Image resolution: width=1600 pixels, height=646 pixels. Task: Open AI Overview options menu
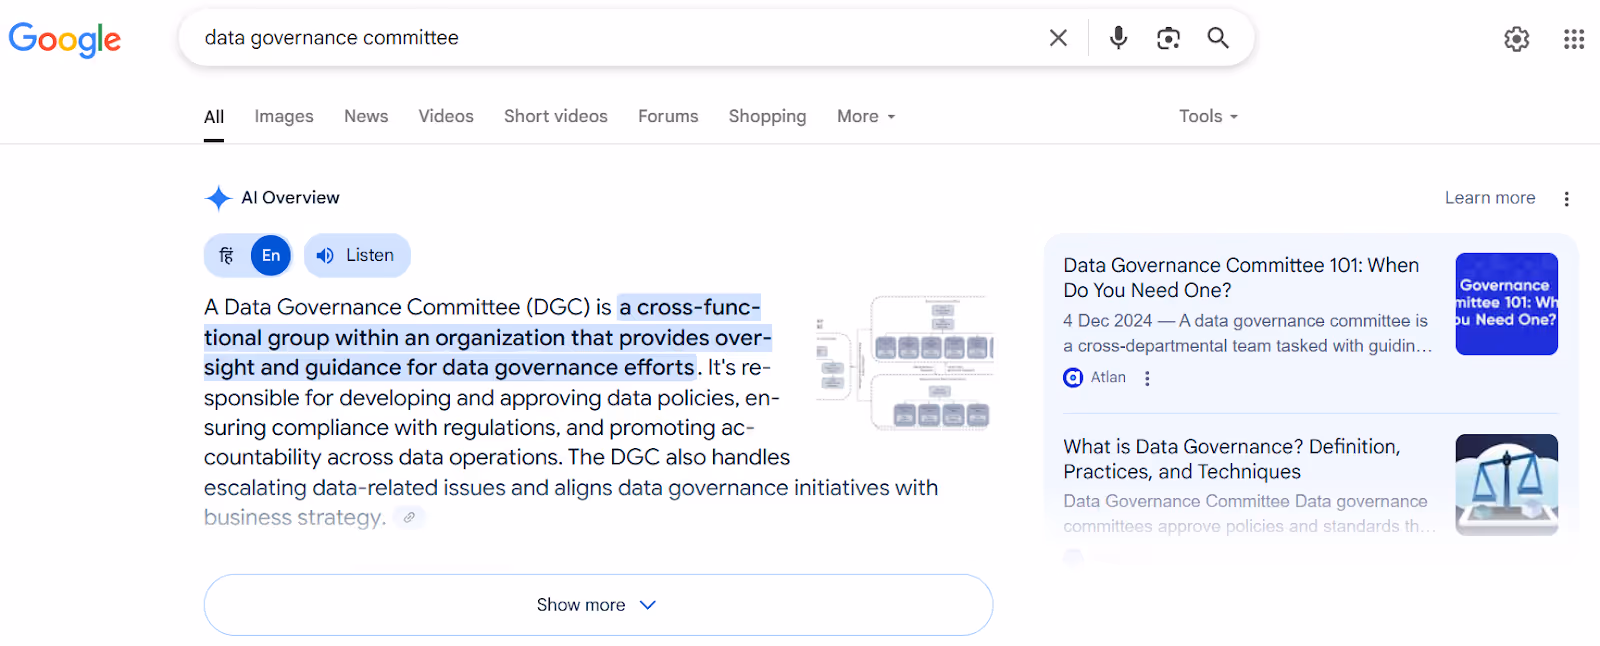(x=1566, y=199)
